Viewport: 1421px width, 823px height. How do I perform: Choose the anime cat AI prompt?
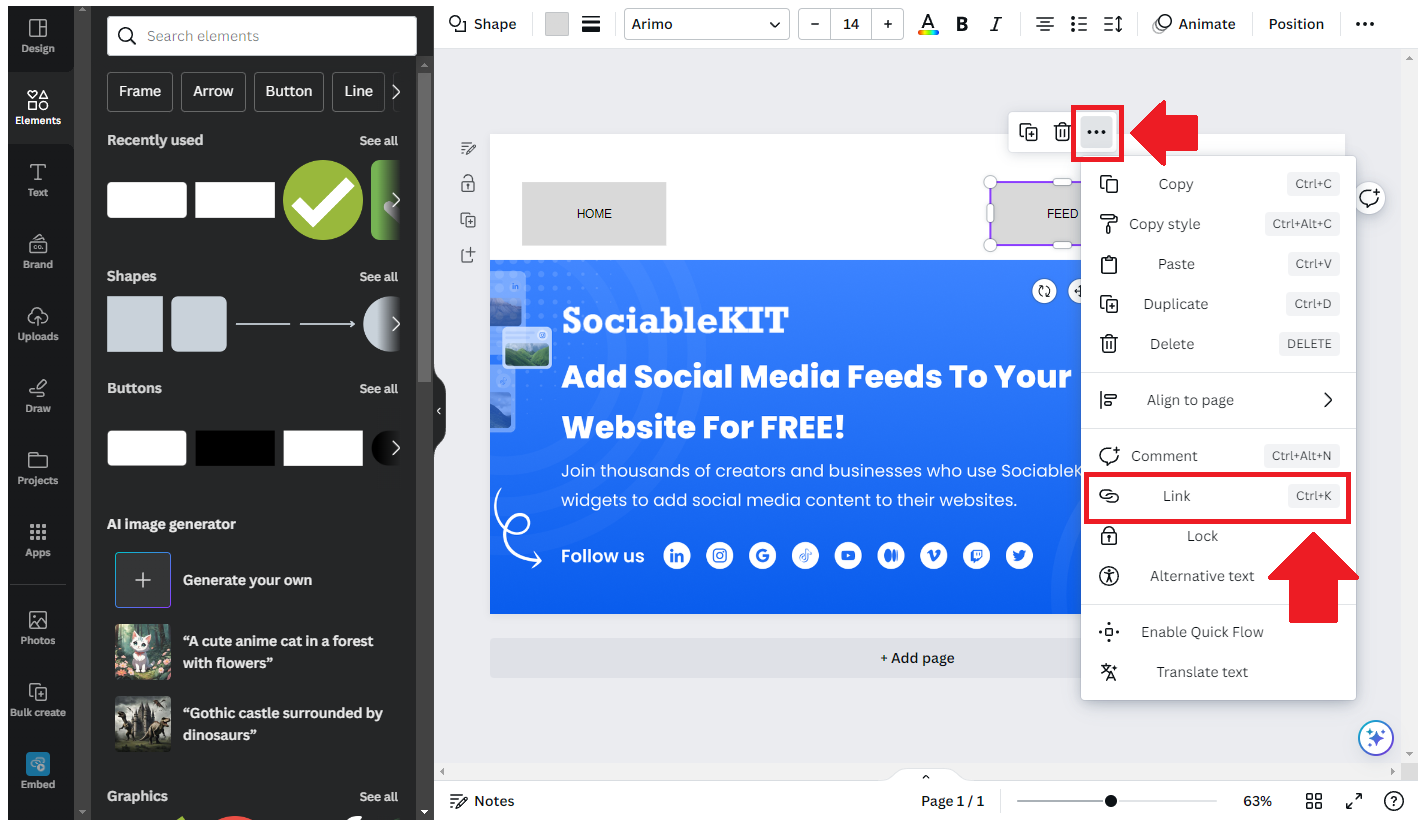[x=247, y=652]
